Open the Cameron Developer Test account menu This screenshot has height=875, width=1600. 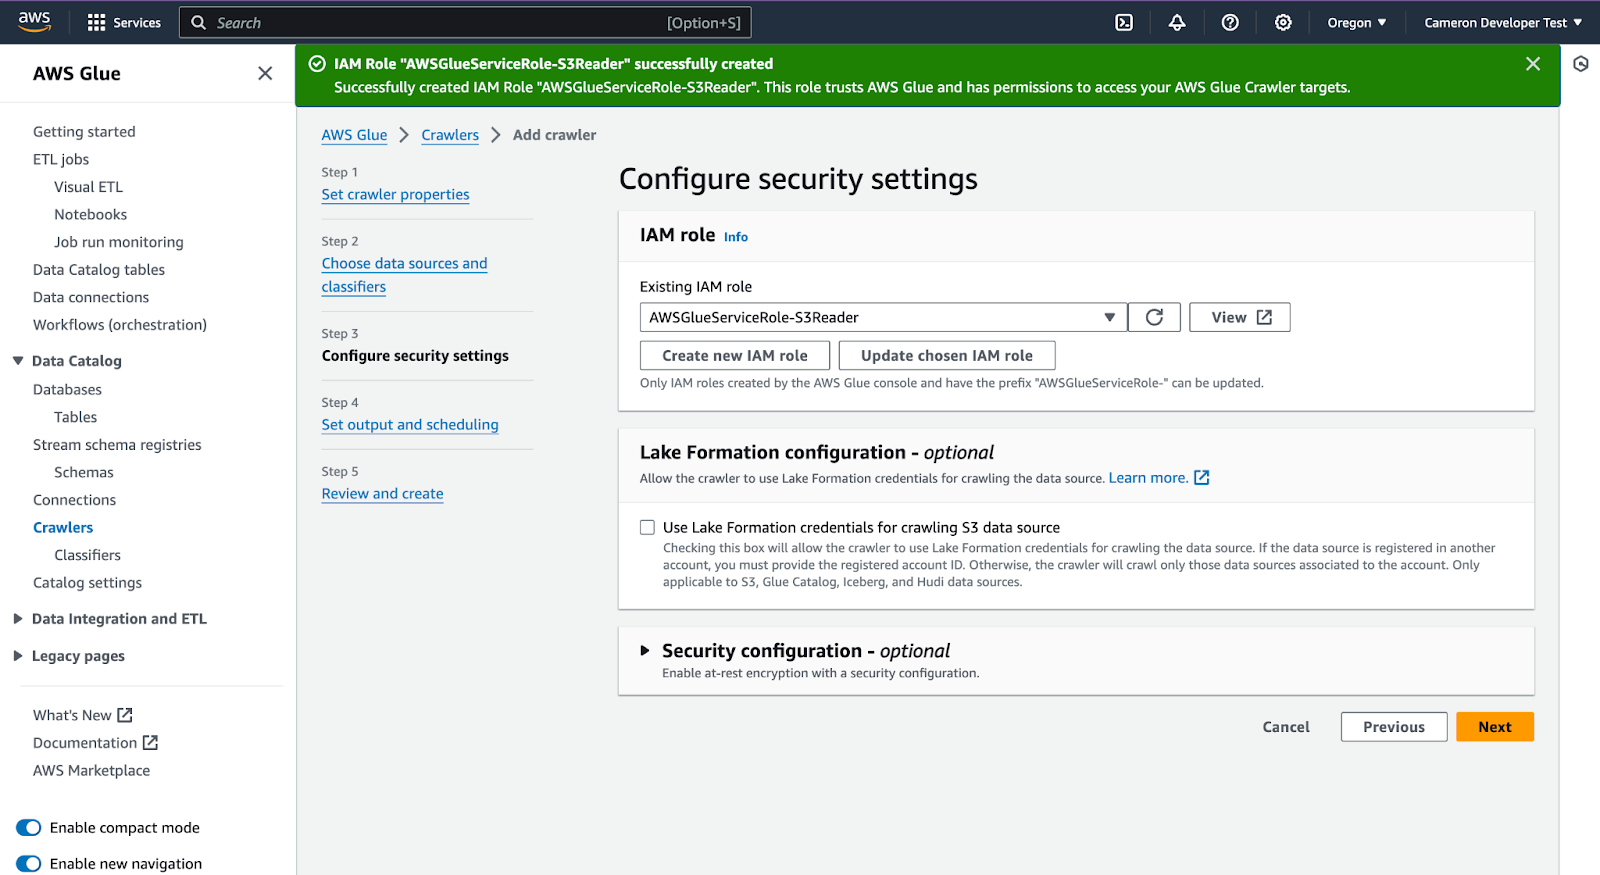1503,22
